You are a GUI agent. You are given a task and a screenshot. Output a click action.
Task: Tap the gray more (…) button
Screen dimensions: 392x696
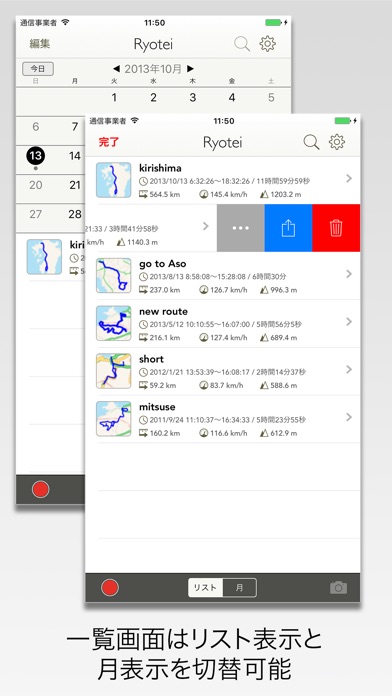(241, 228)
